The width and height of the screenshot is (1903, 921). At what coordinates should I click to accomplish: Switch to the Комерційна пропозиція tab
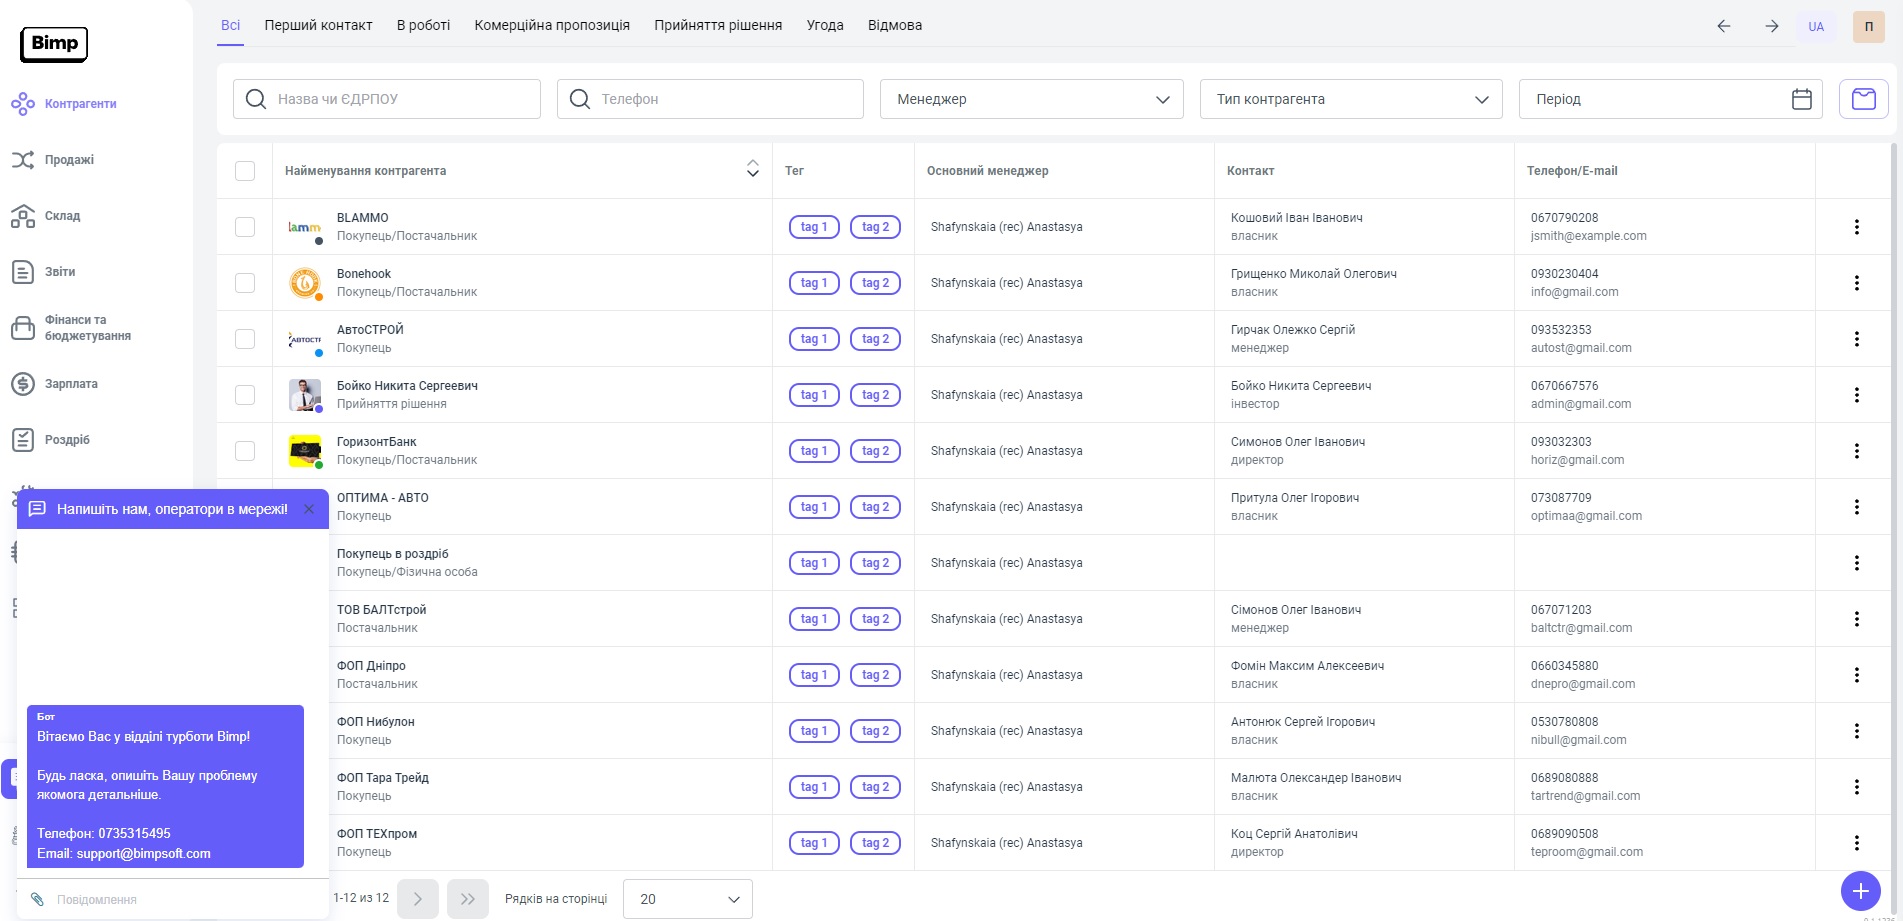(x=552, y=25)
